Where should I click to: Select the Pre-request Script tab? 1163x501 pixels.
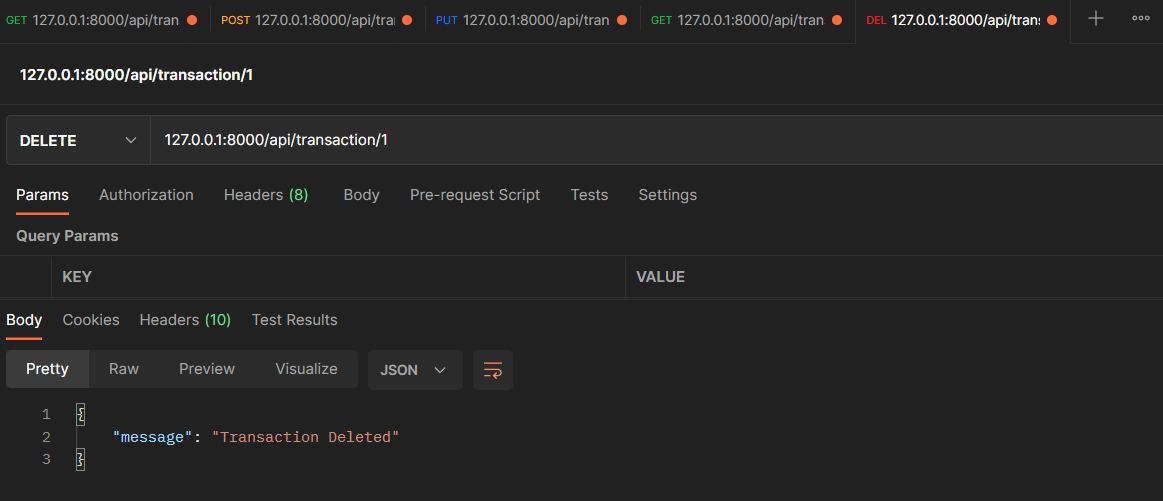(x=475, y=195)
